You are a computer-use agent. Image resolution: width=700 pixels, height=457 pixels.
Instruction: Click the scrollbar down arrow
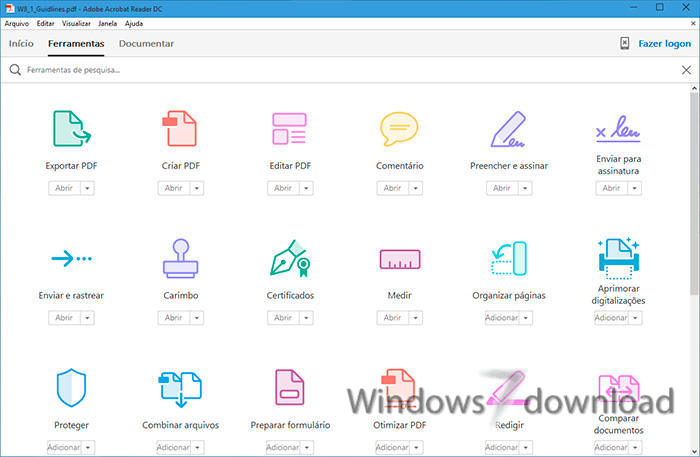pyautogui.click(x=694, y=452)
